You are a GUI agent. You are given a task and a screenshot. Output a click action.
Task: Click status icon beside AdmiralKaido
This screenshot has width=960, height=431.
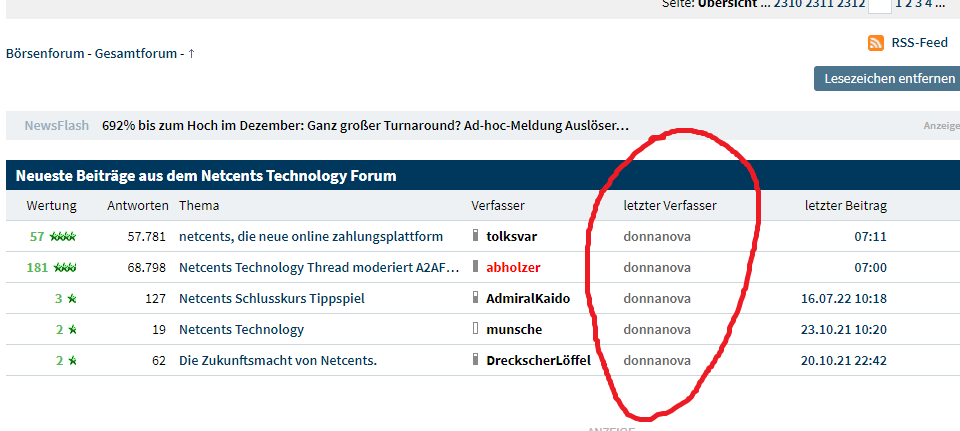475,298
